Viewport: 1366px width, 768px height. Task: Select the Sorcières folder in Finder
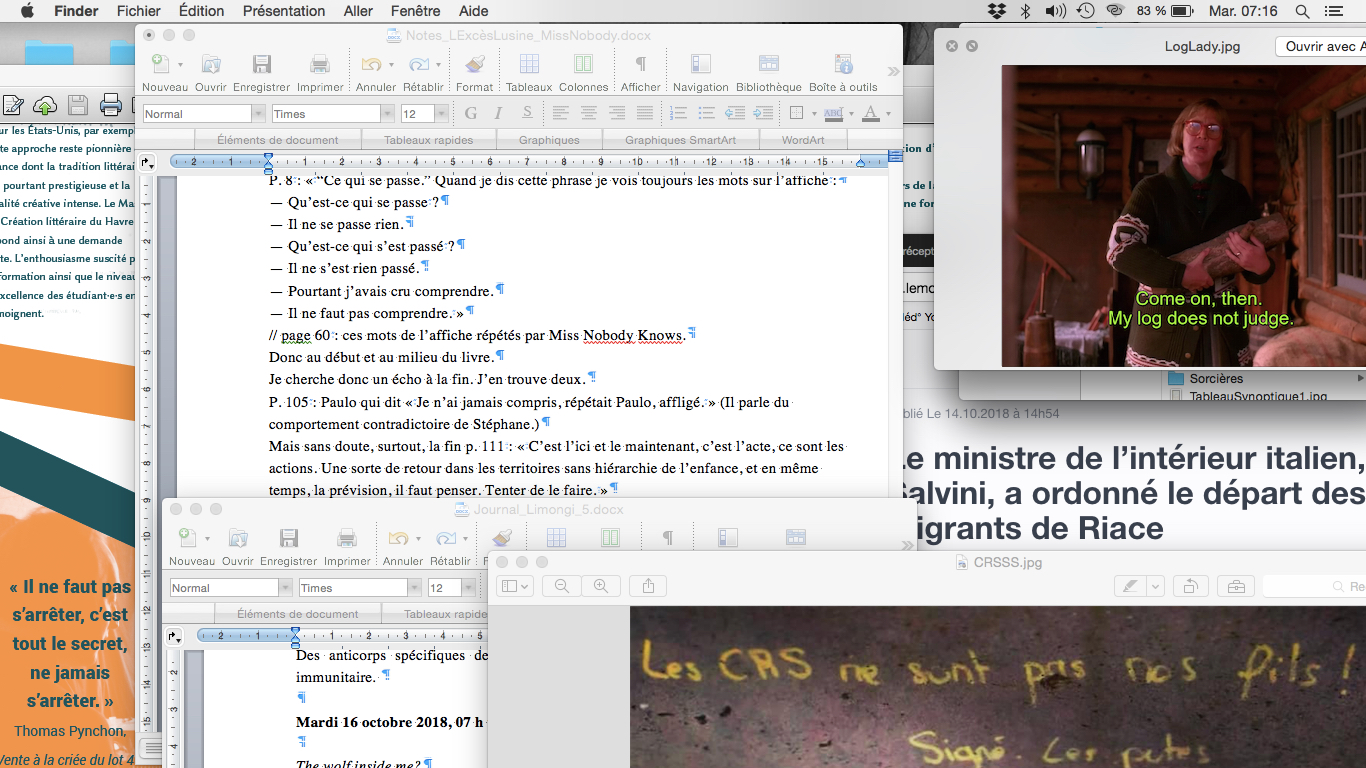(x=1216, y=379)
